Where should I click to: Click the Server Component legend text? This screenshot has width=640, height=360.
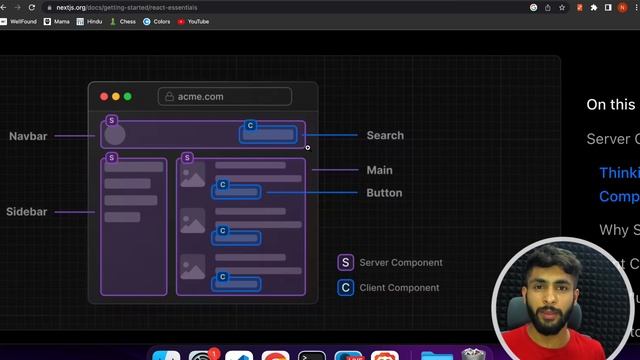click(401, 262)
